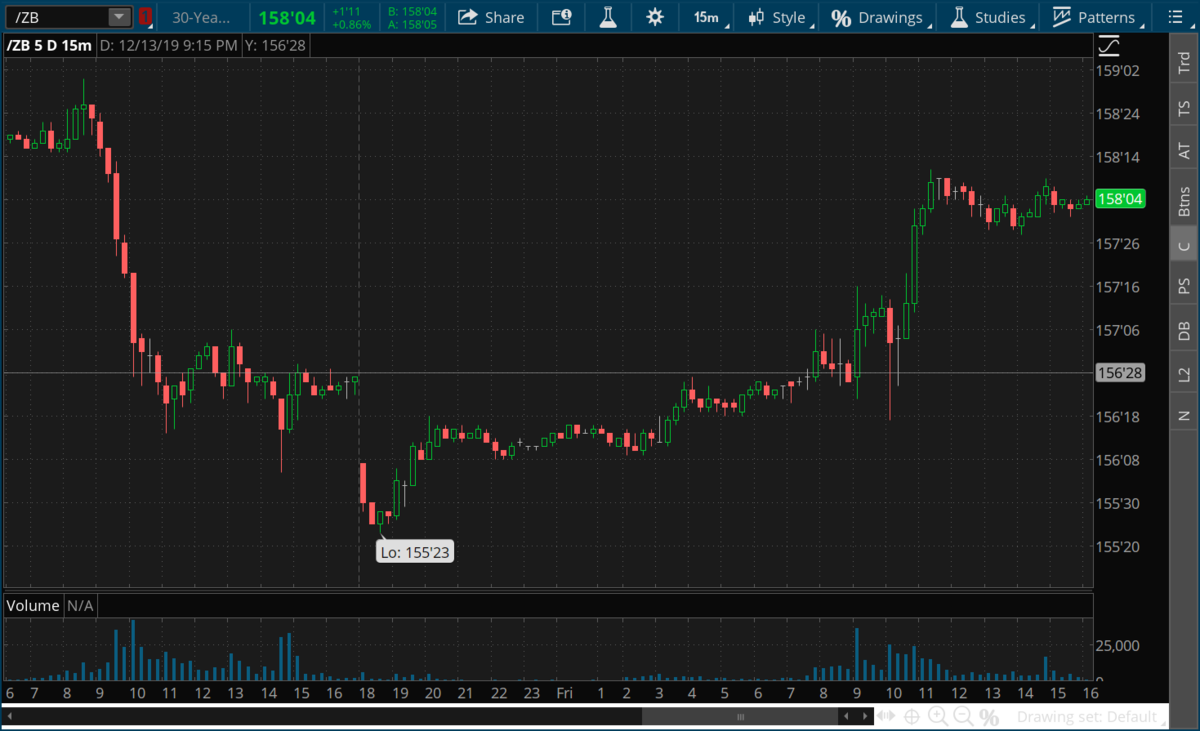This screenshot has width=1200, height=731.
Task: Click the Lo: 155'23 low label
Action: point(415,551)
